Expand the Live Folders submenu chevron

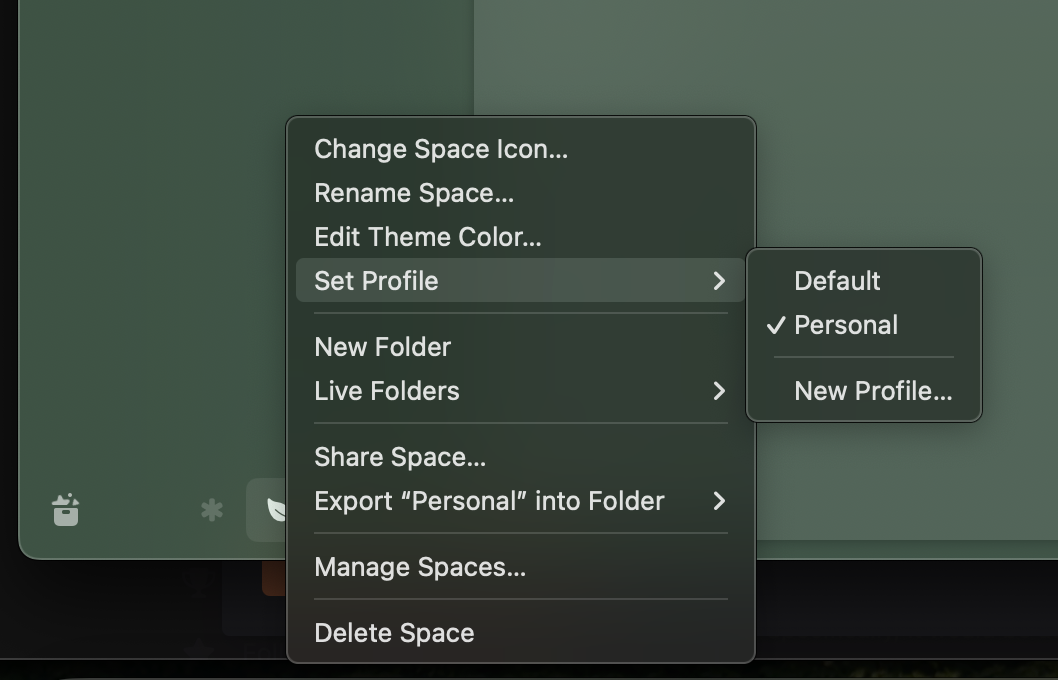click(x=719, y=391)
